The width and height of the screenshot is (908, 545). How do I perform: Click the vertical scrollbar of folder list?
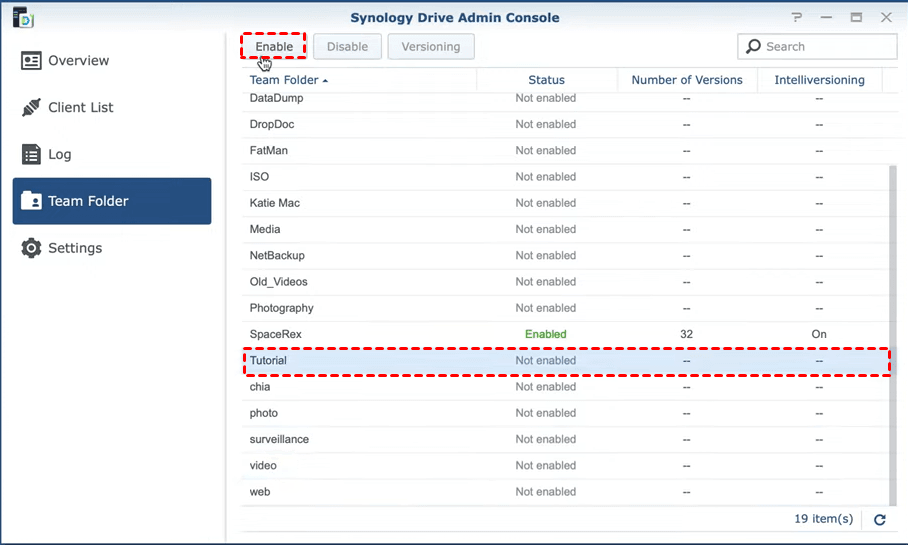pyautogui.click(x=893, y=330)
